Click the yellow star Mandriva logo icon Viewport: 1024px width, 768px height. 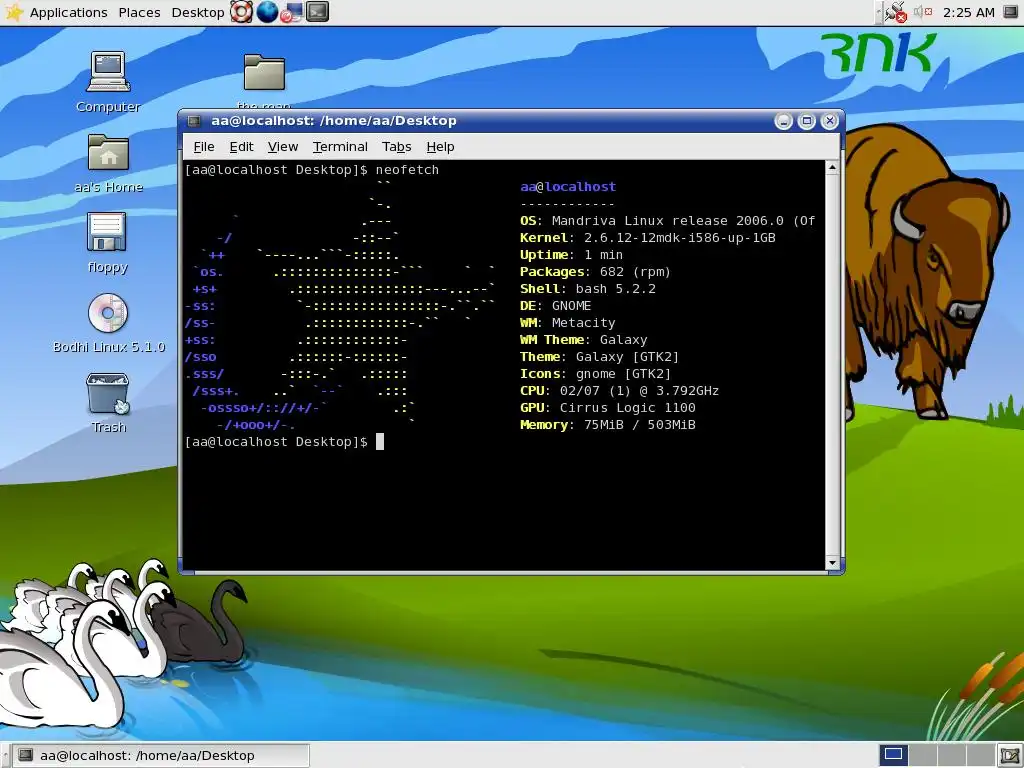pyautogui.click(x=13, y=12)
